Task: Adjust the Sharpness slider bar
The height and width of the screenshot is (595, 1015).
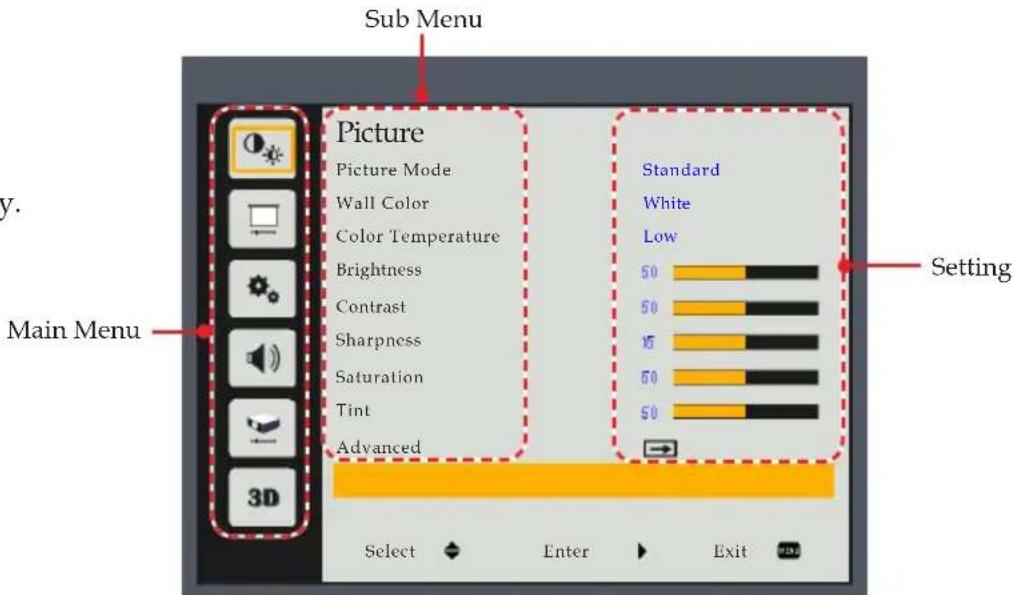Action: pyautogui.click(x=746, y=342)
